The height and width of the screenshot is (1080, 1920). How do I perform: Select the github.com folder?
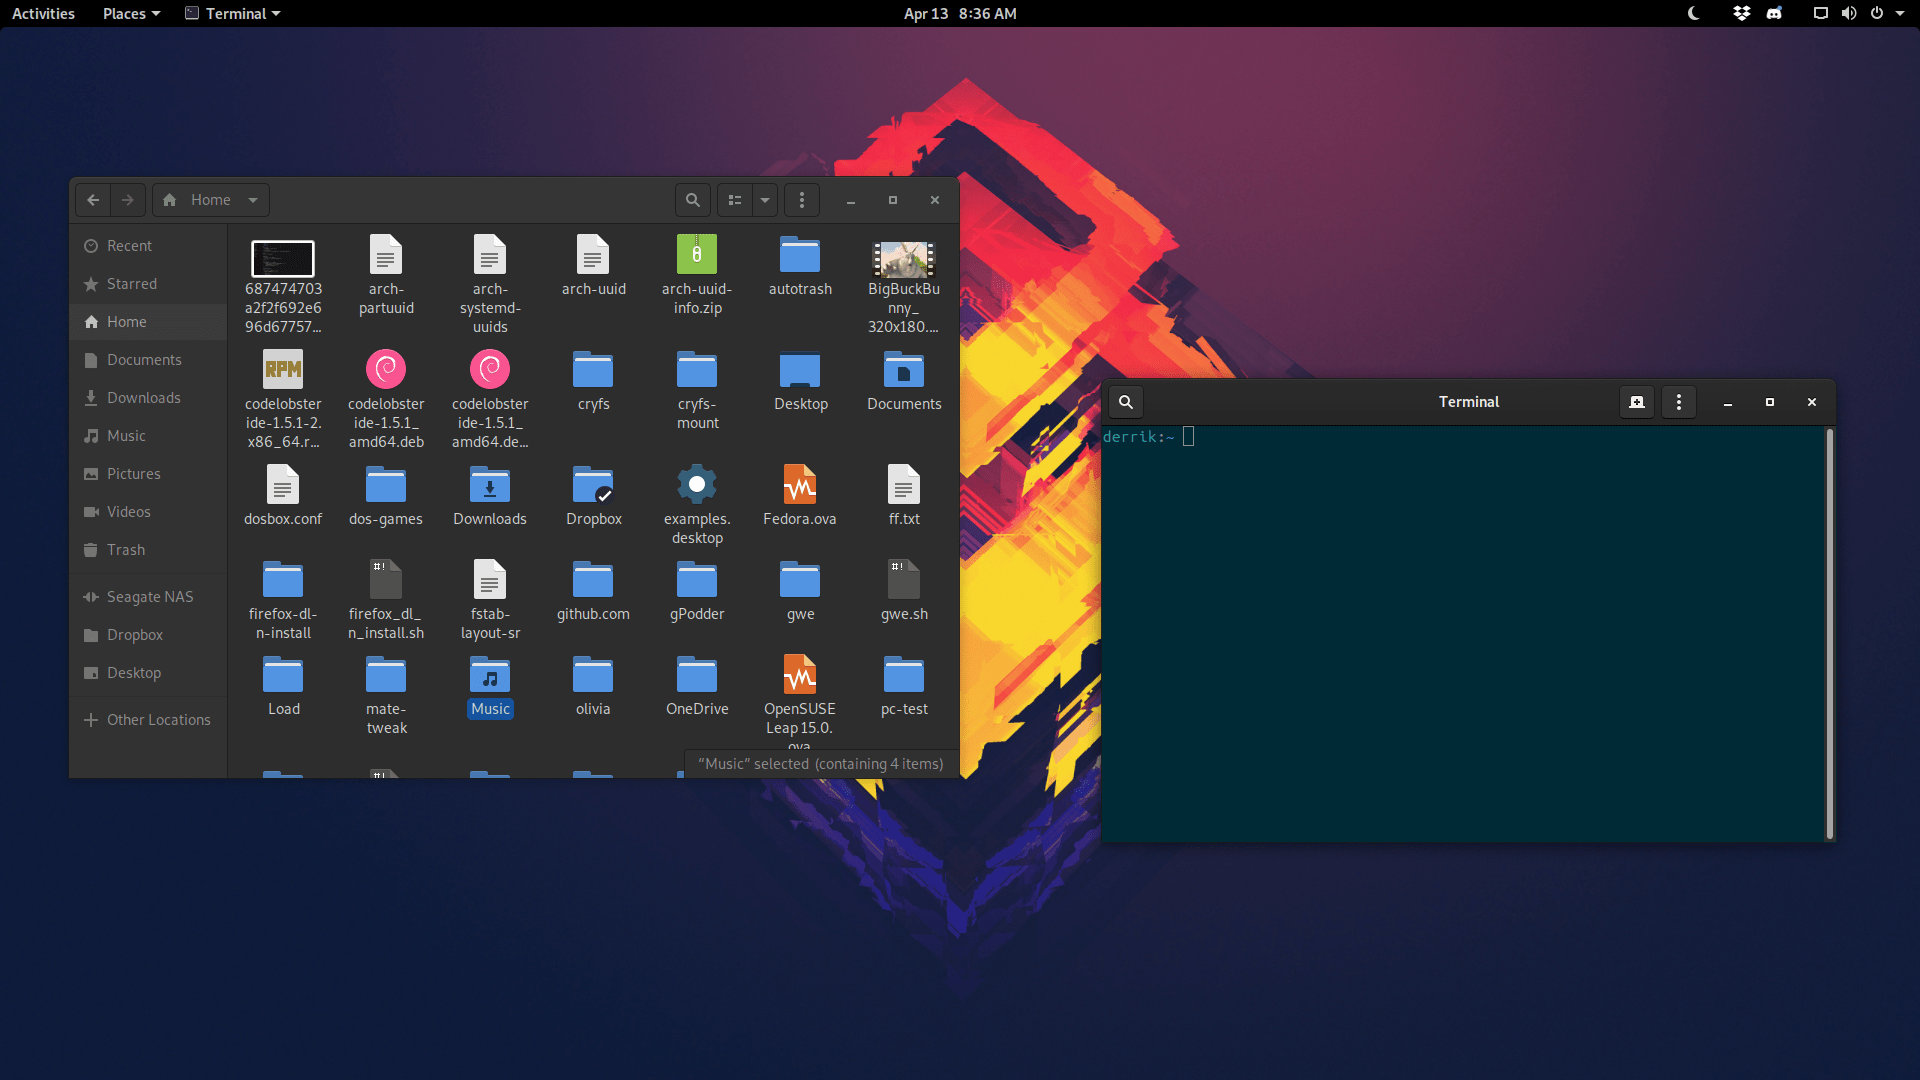(x=593, y=580)
